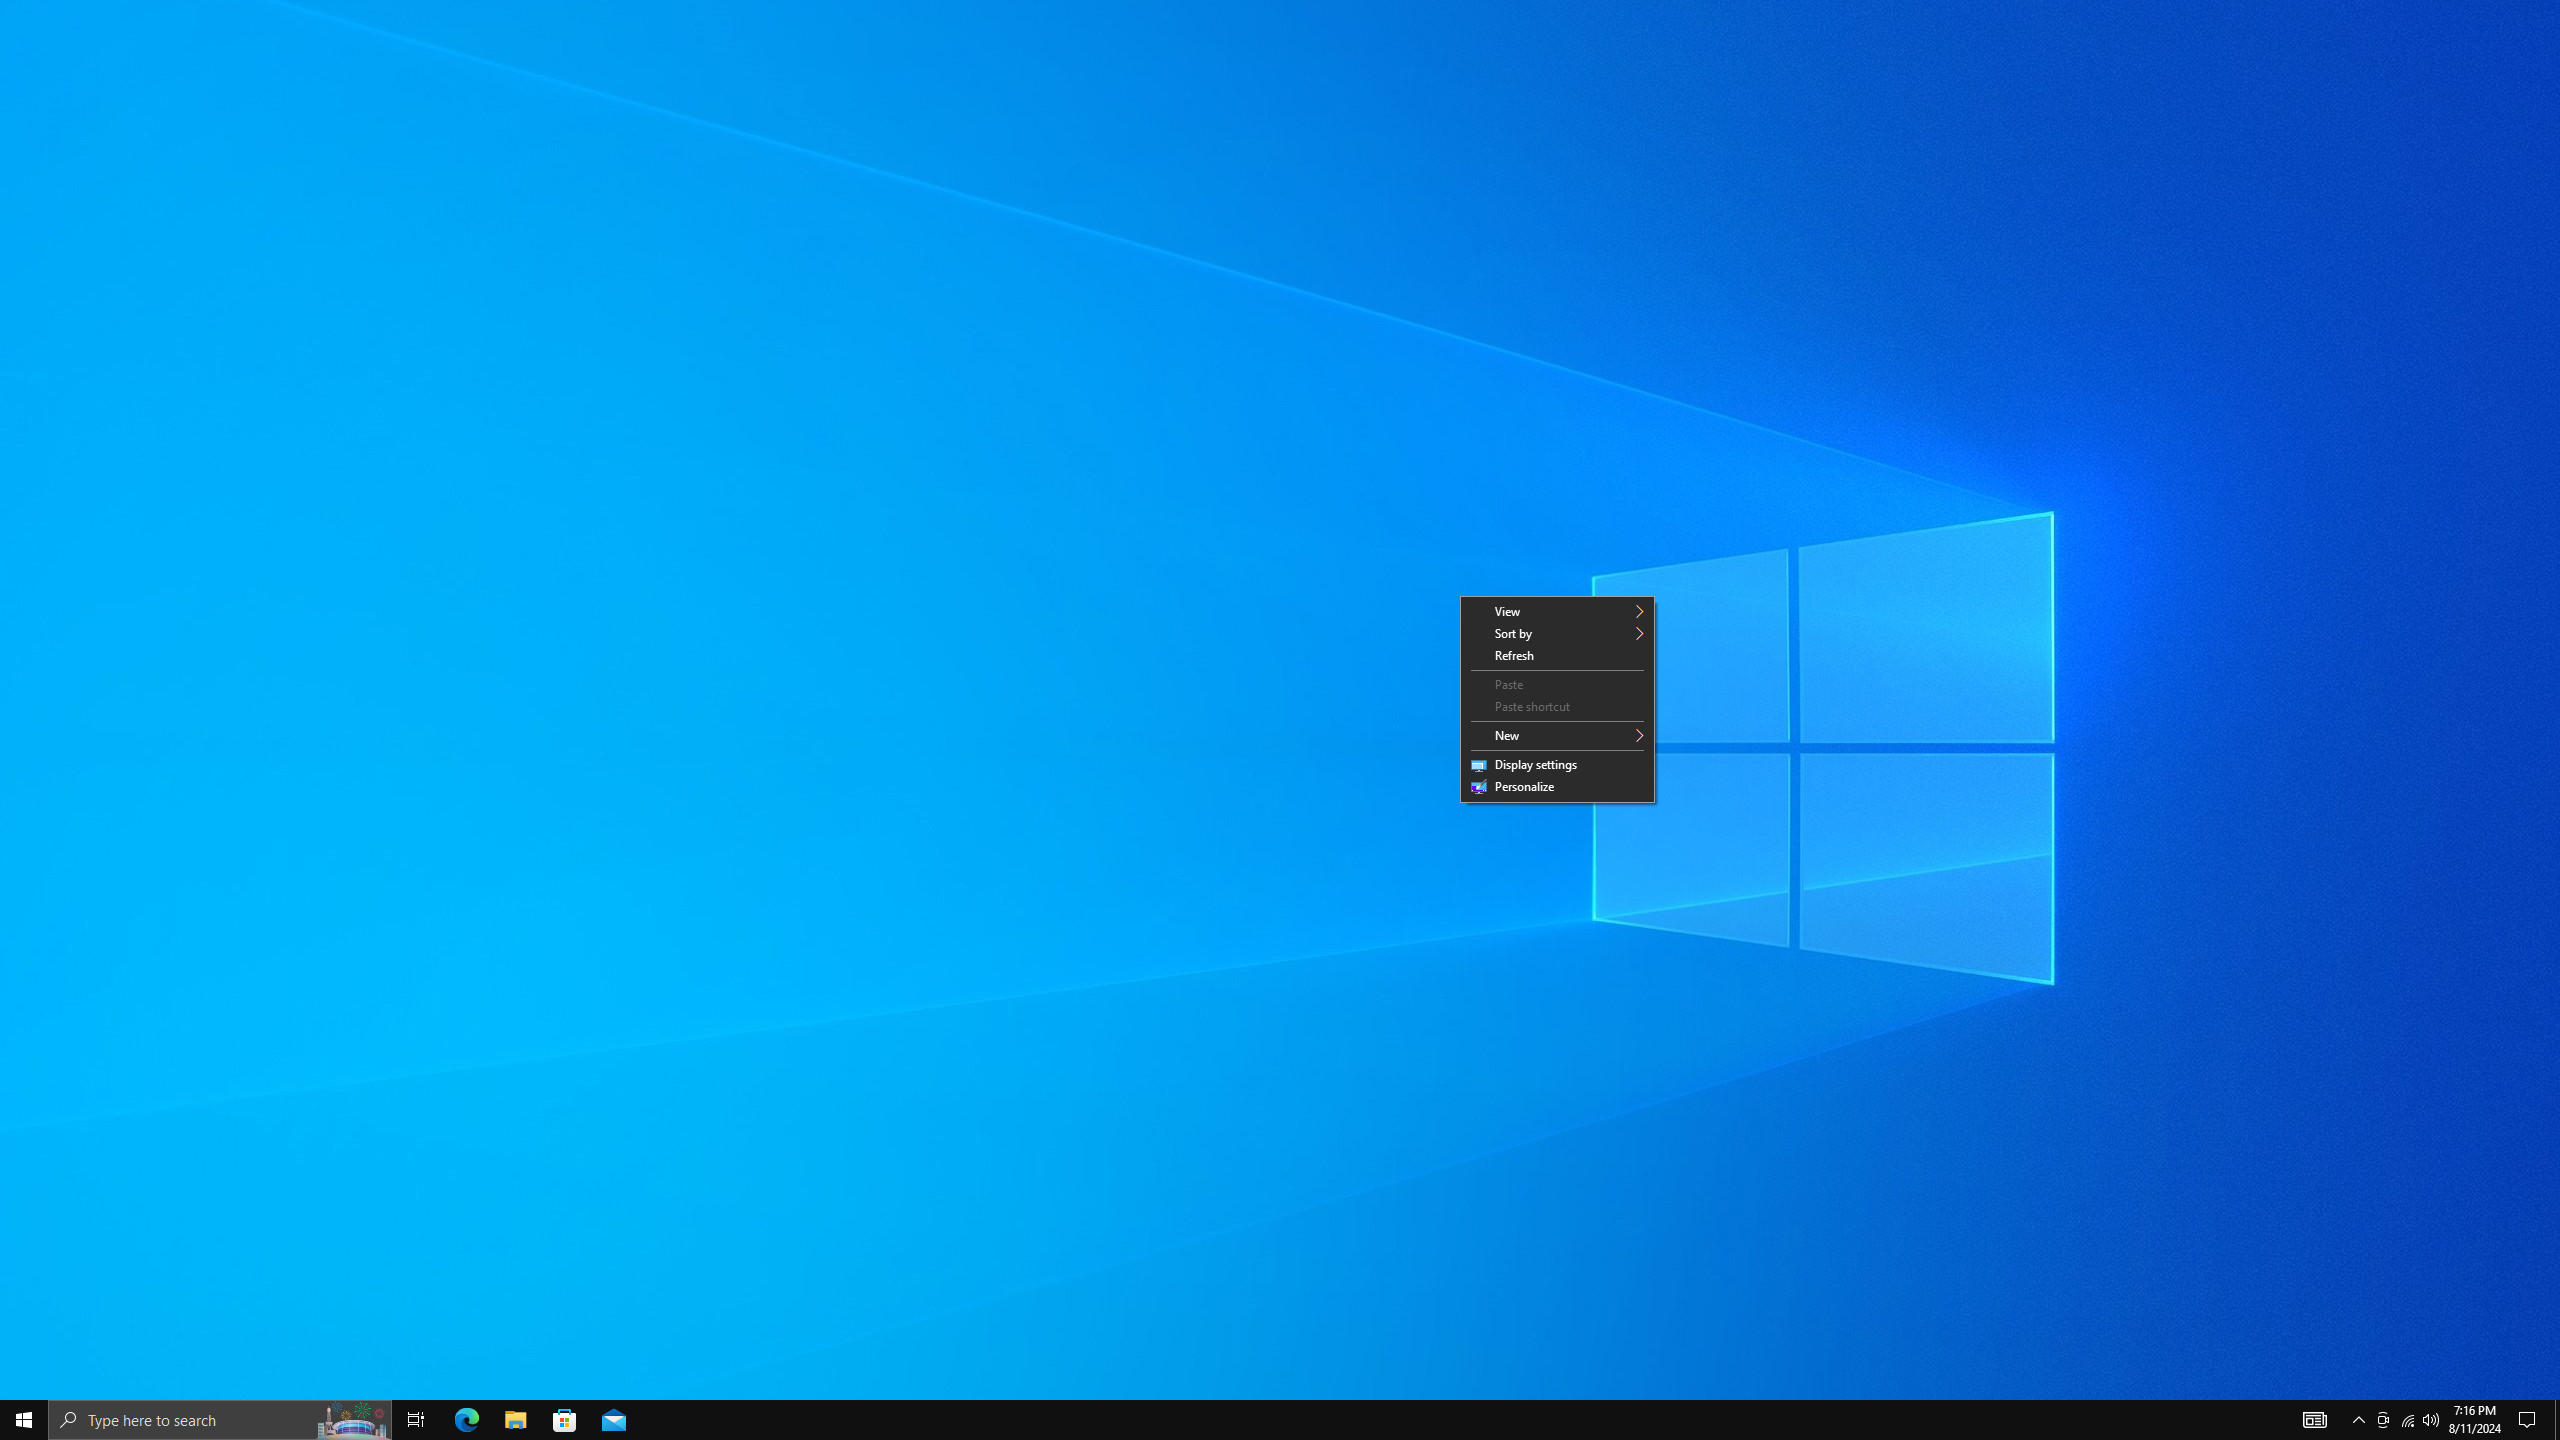
Task: Click the Task View button
Action: 416,1419
